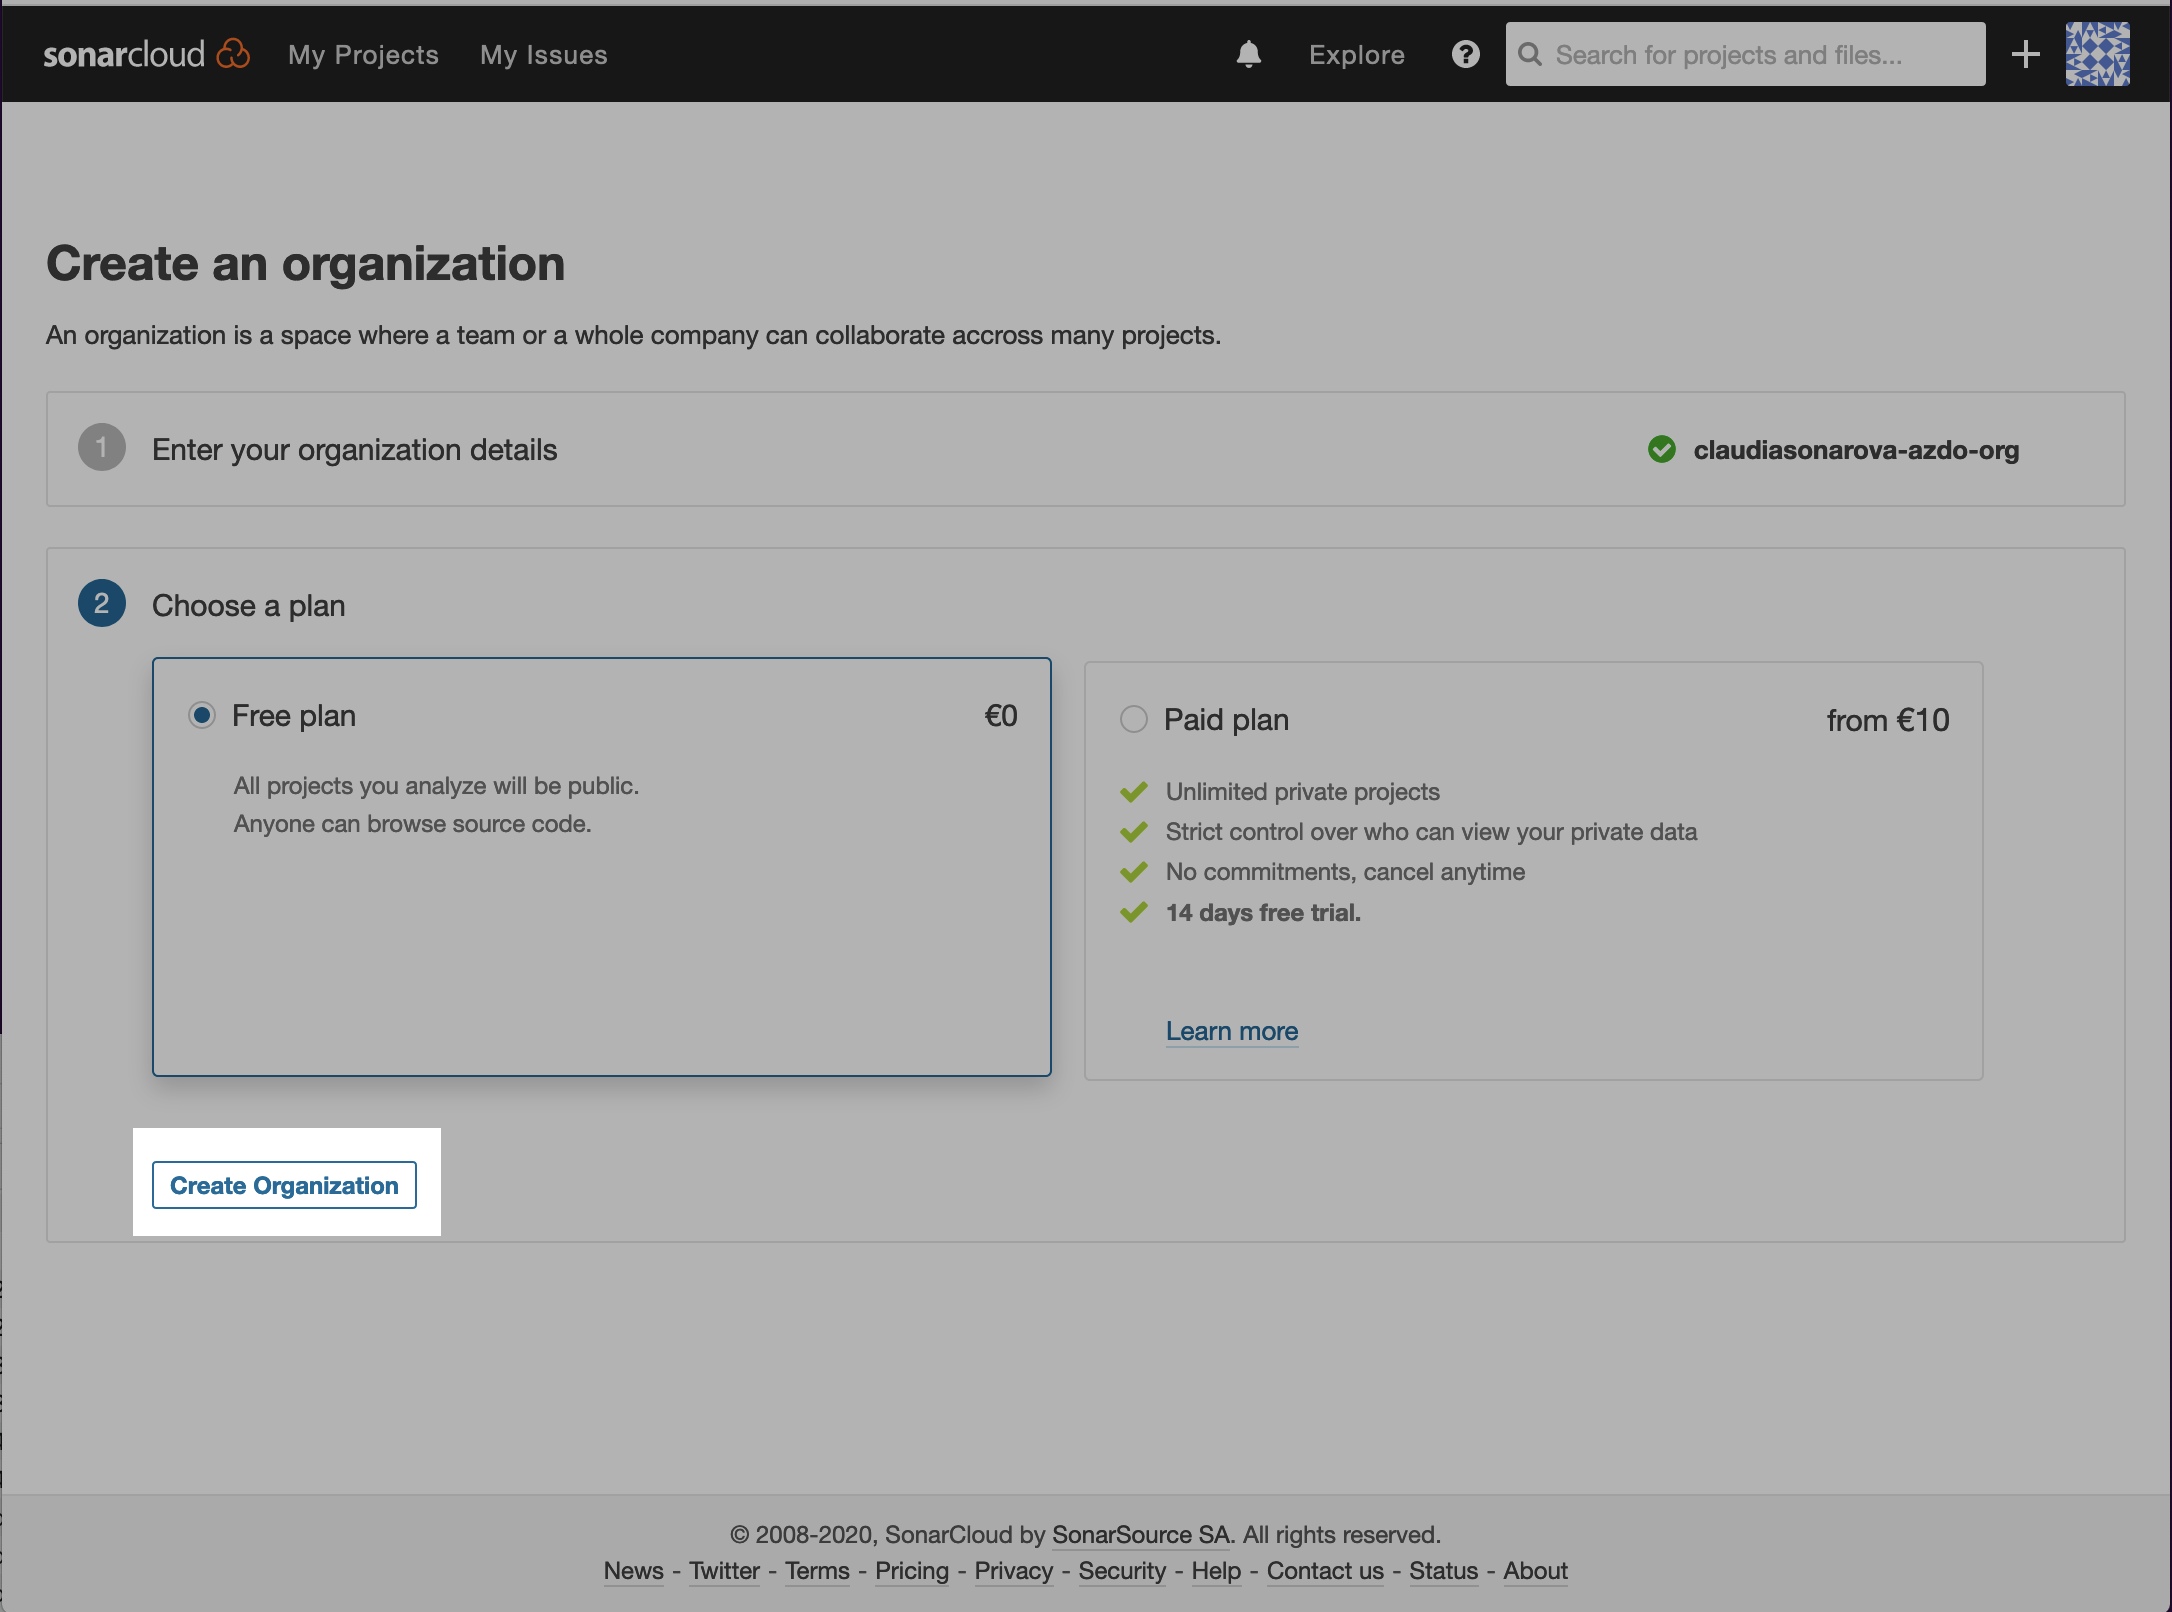Viewport: 2172px width, 1612px height.
Task: Click the Learn more link
Action: tap(1232, 1028)
